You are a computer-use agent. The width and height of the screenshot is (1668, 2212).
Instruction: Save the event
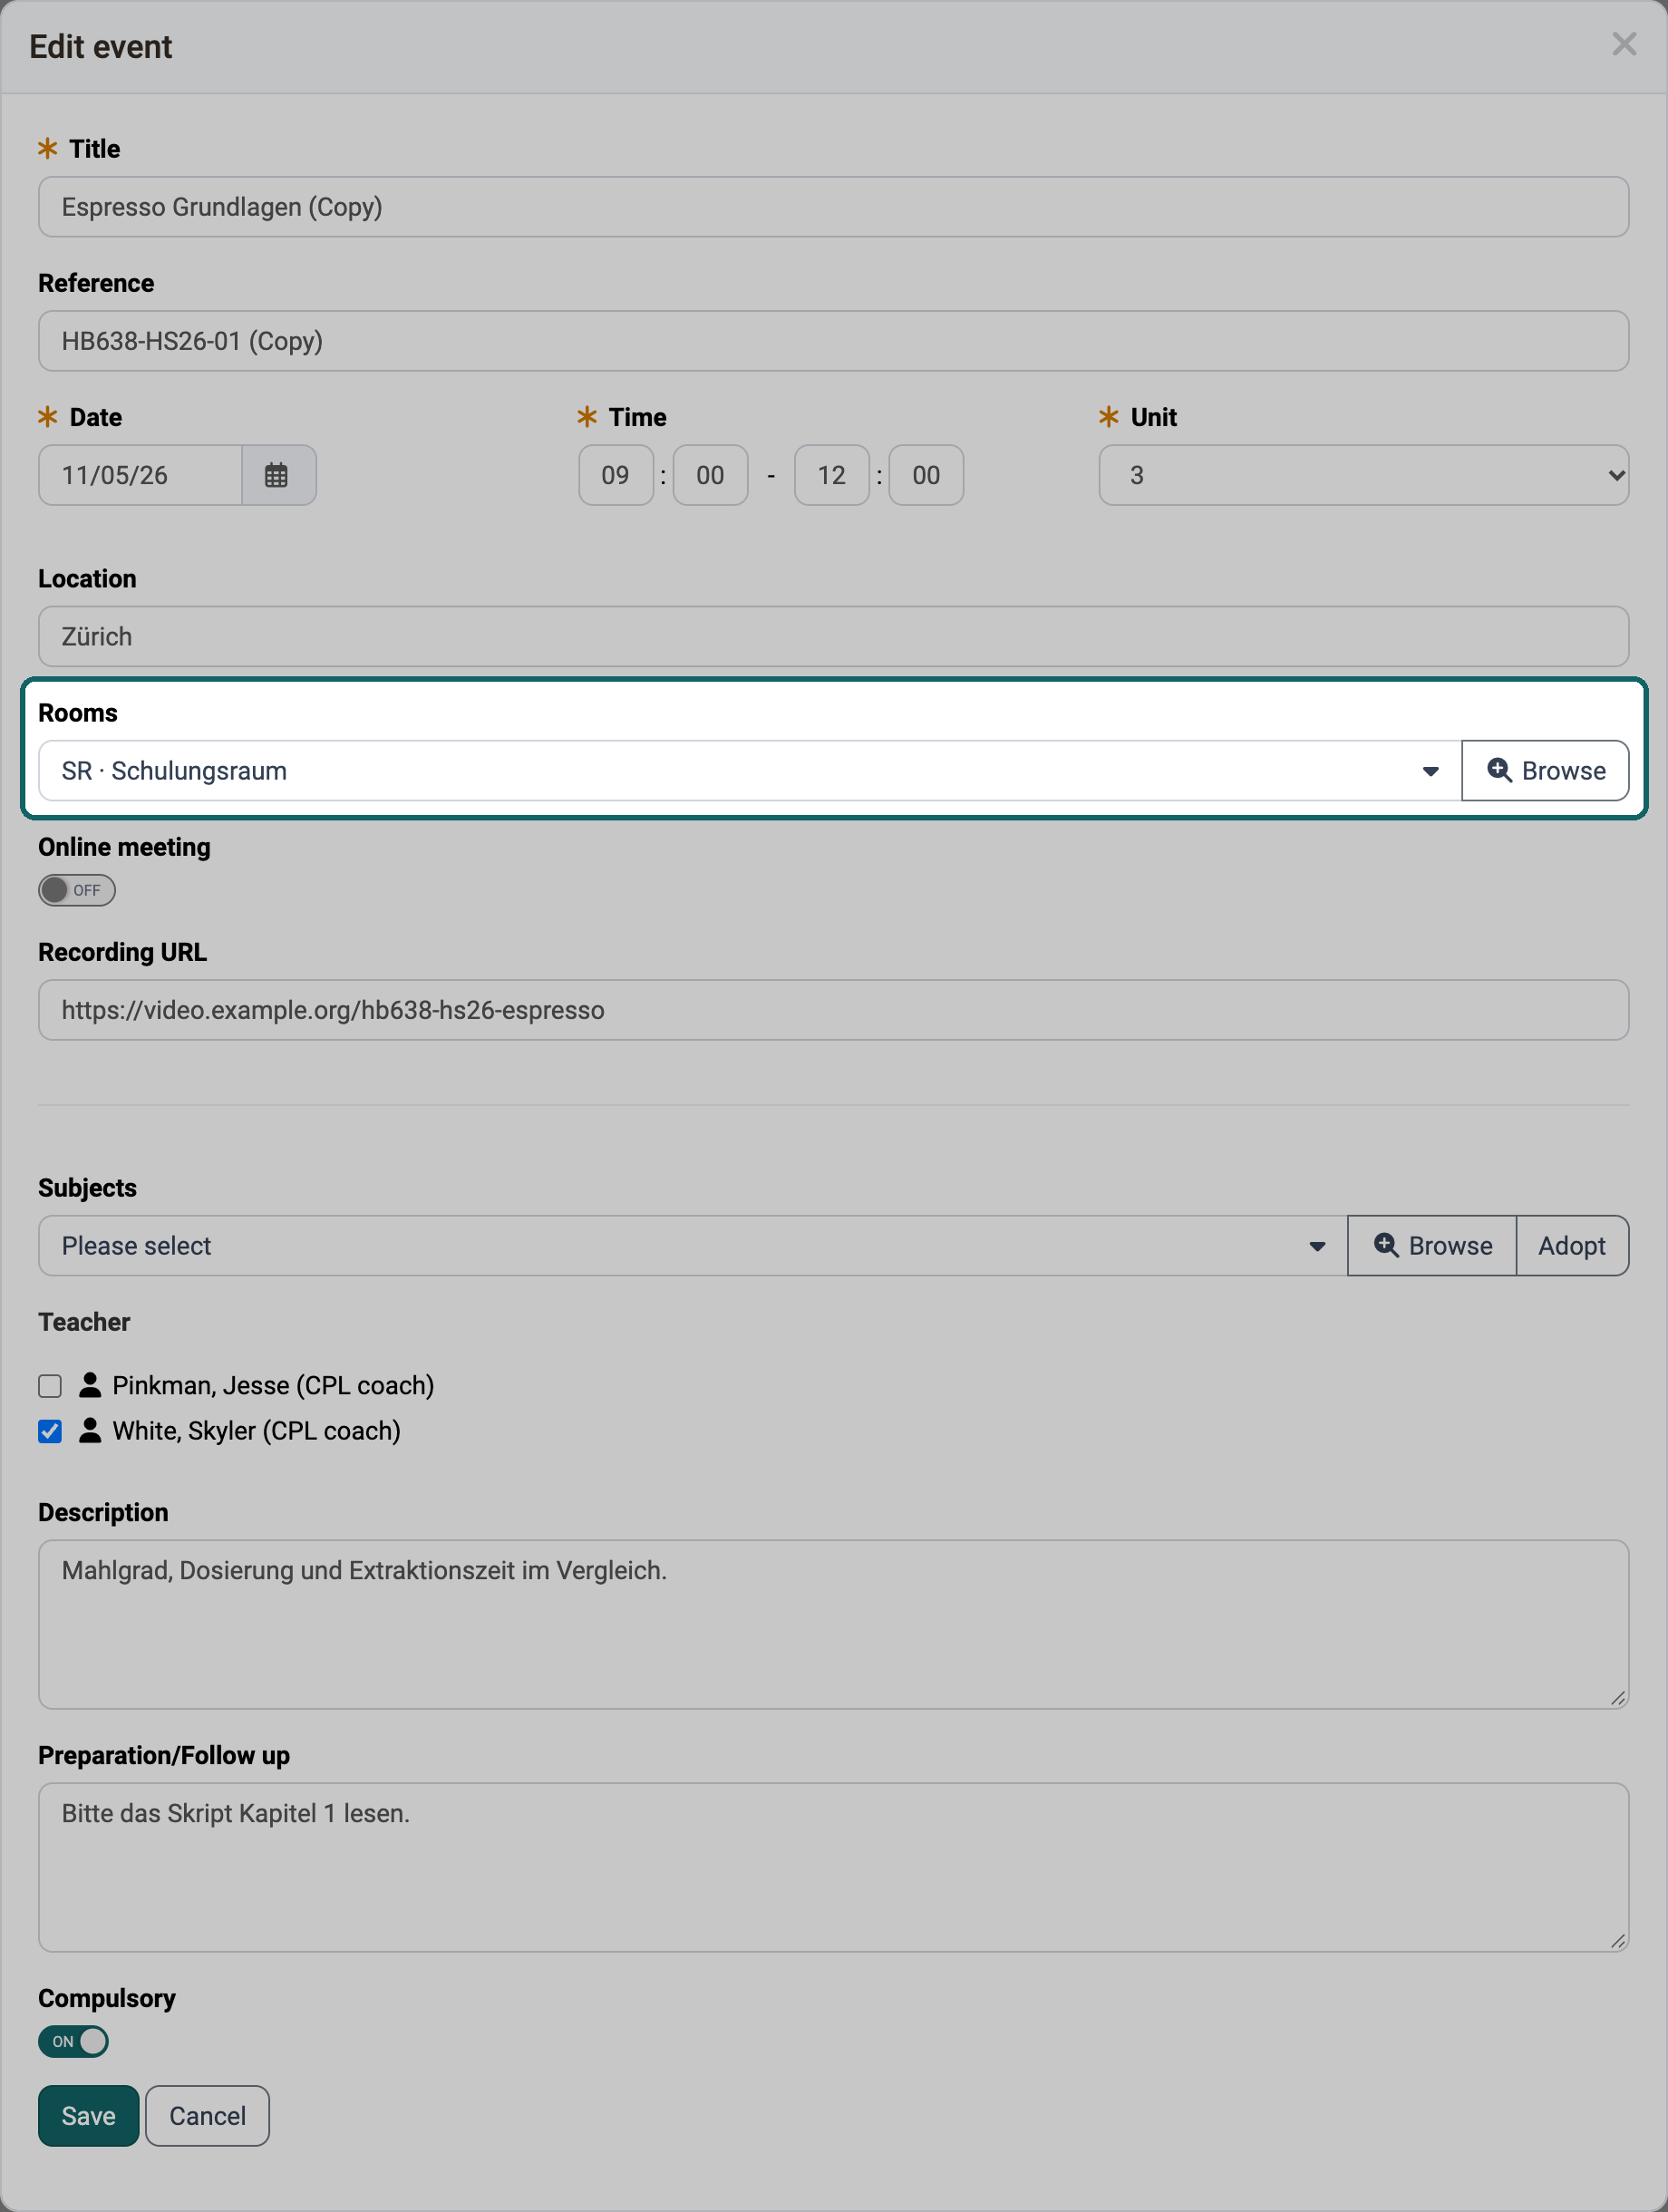pos(89,2116)
